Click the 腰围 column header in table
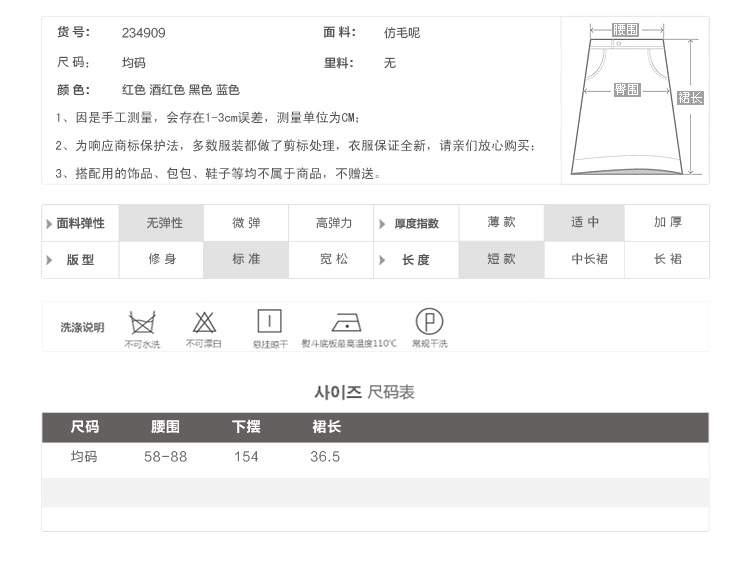 click(x=165, y=427)
